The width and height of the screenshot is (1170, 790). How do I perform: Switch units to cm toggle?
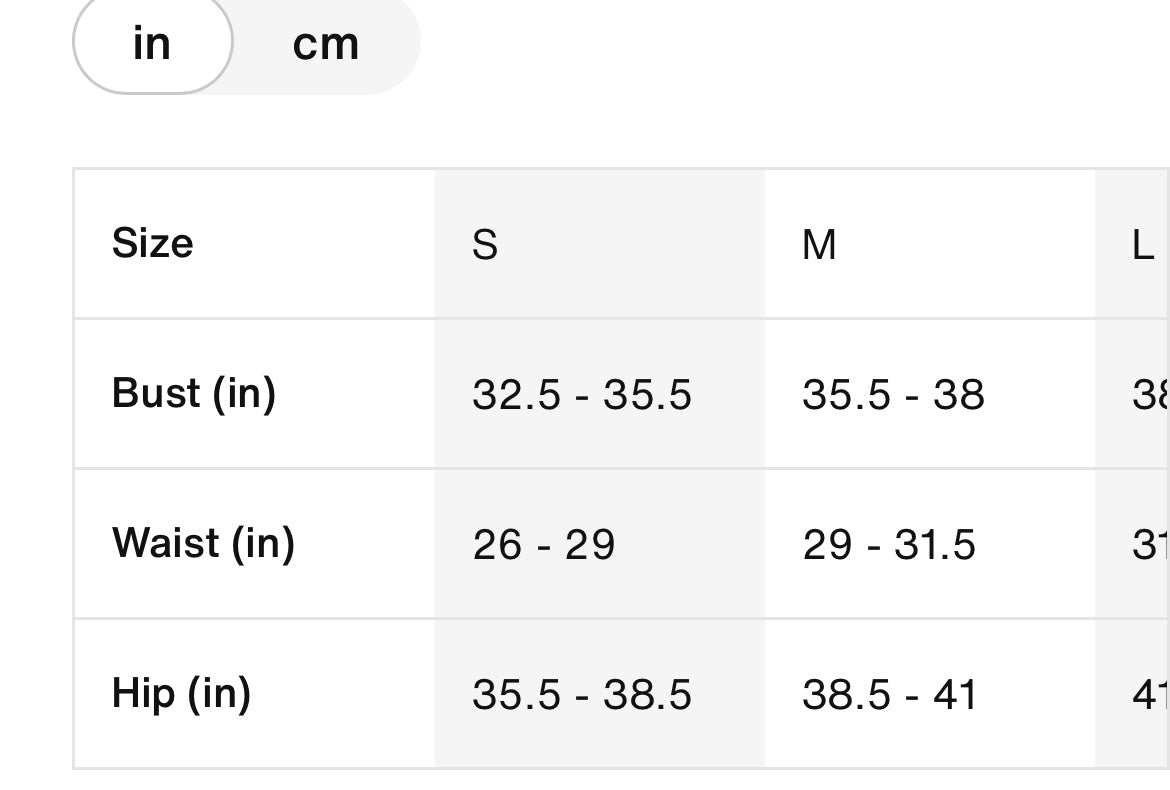pos(326,44)
